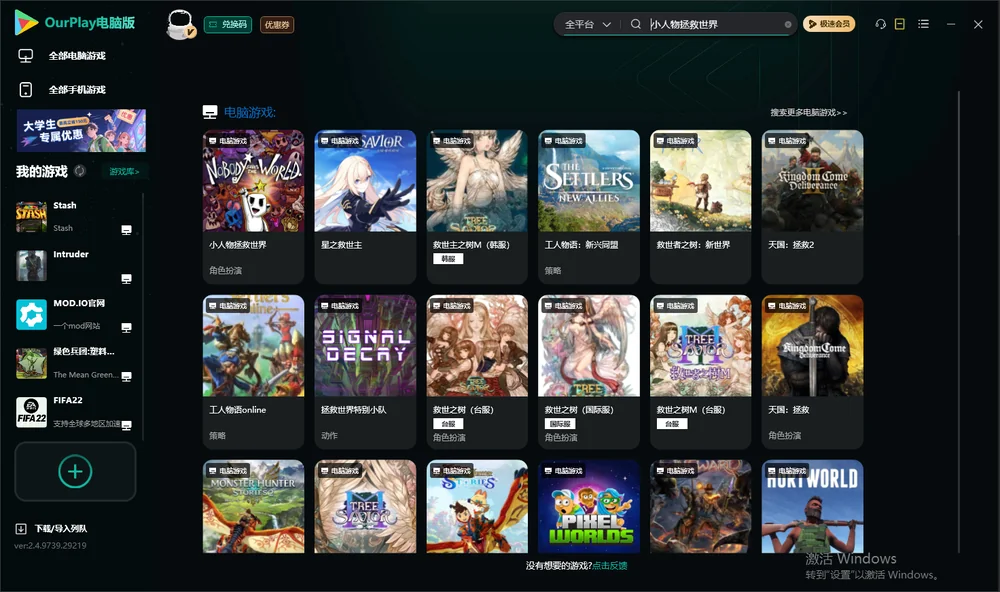Open the 大学生专属优惠 banner
This screenshot has width=1000, height=592.
pyautogui.click(x=82, y=131)
